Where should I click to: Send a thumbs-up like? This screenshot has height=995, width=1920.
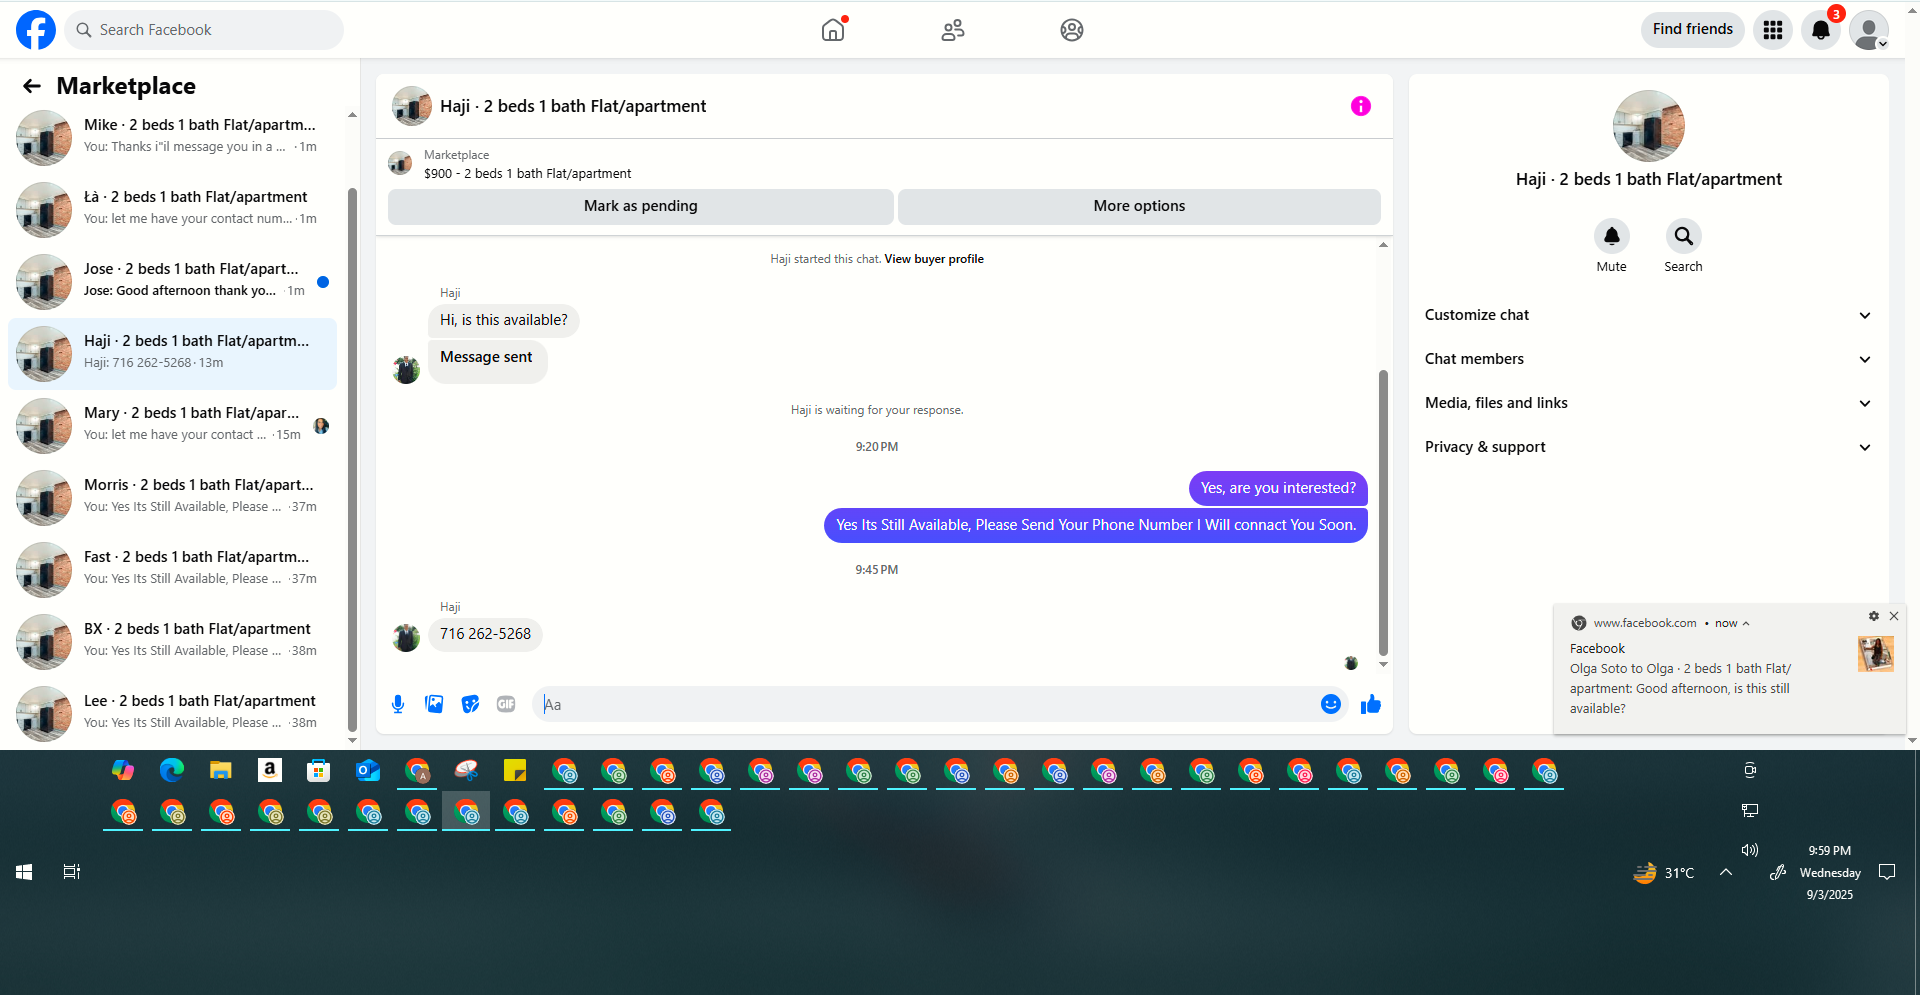[1371, 704]
